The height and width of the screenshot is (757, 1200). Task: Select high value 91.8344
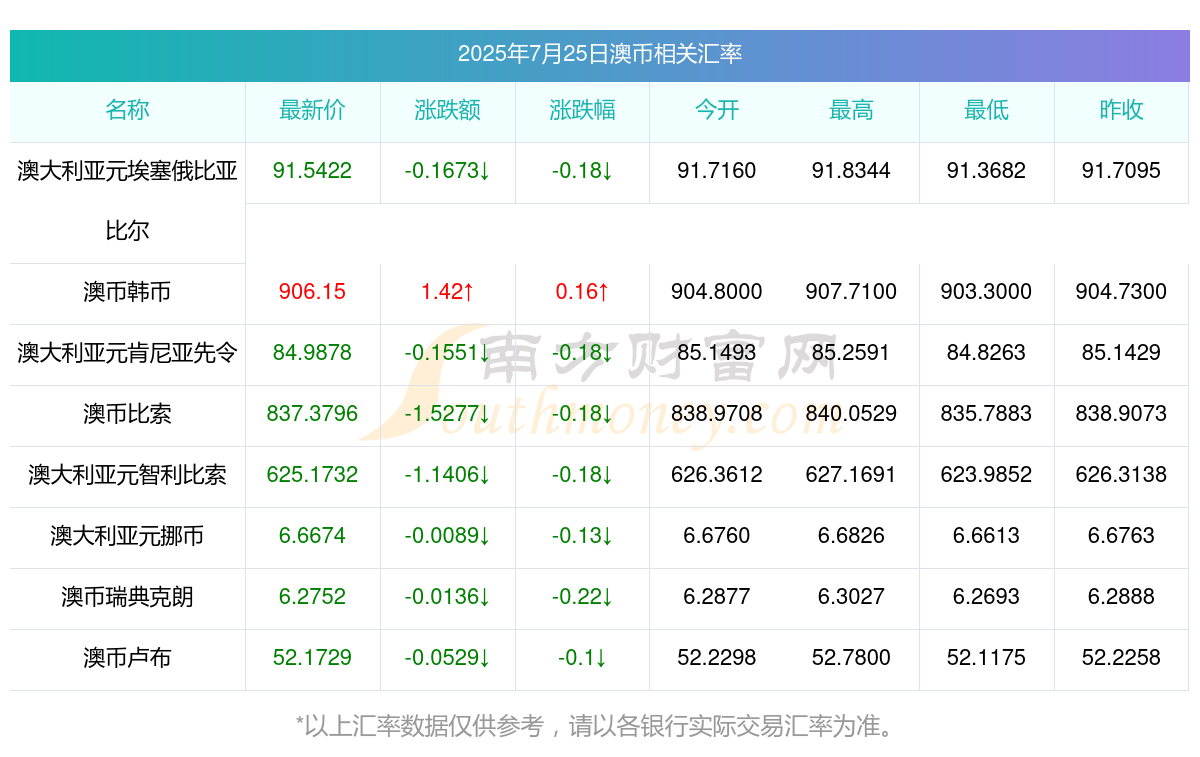click(x=852, y=171)
